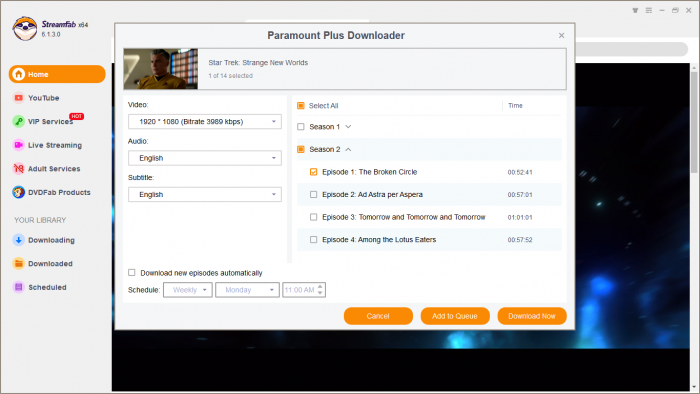The height and width of the screenshot is (394, 700).
Task: Check Episode 3: Tomorrow and Tomorrow and Tomorrow
Action: pyautogui.click(x=313, y=217)
